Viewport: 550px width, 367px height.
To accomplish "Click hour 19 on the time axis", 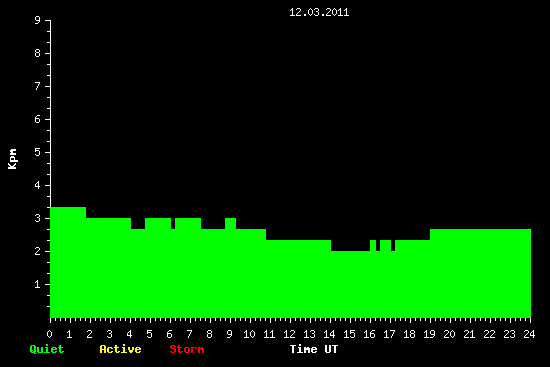I will click(429, 334).
